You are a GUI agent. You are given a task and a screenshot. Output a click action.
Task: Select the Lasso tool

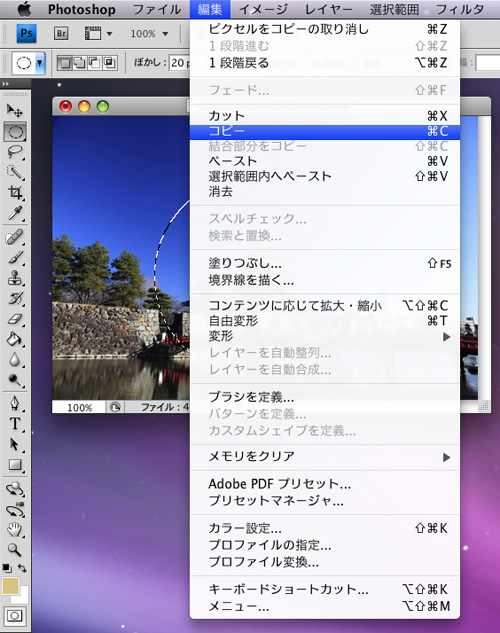(x=15, y=152)
